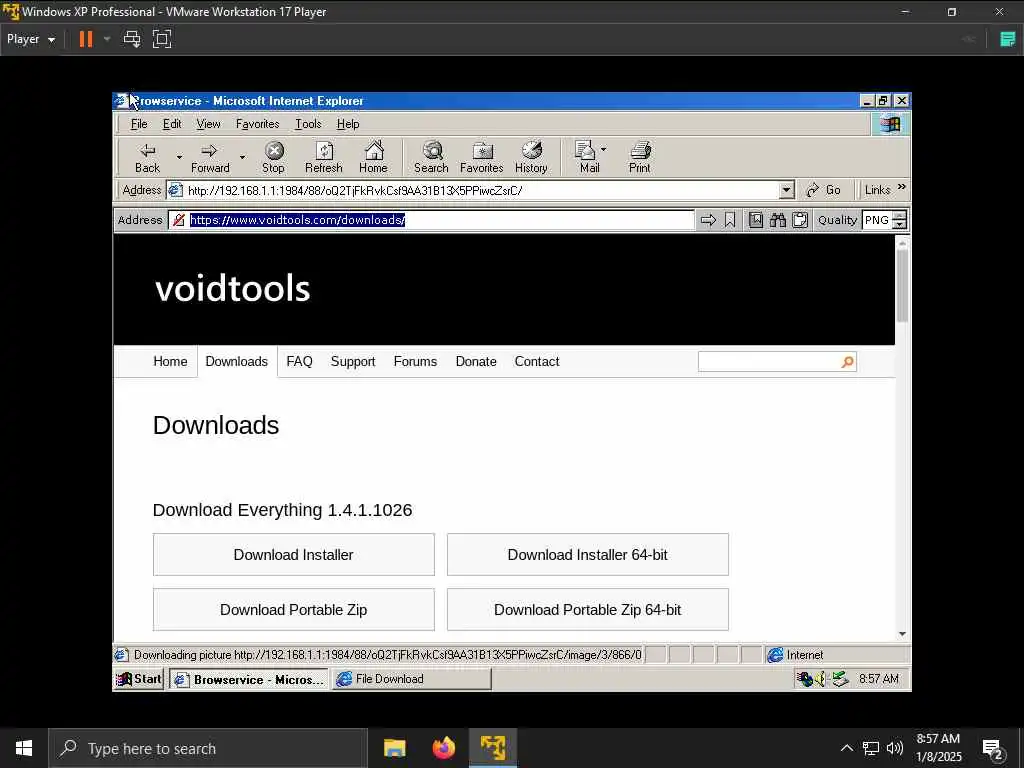The image size is (1024, 768).
Task: Open the Windows 10 Start menu
Action: (24, 748)
